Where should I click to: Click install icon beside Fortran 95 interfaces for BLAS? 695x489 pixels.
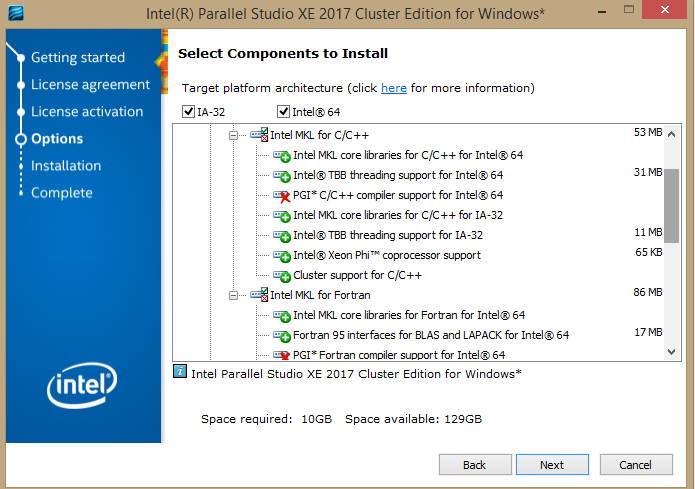(281, 336)
